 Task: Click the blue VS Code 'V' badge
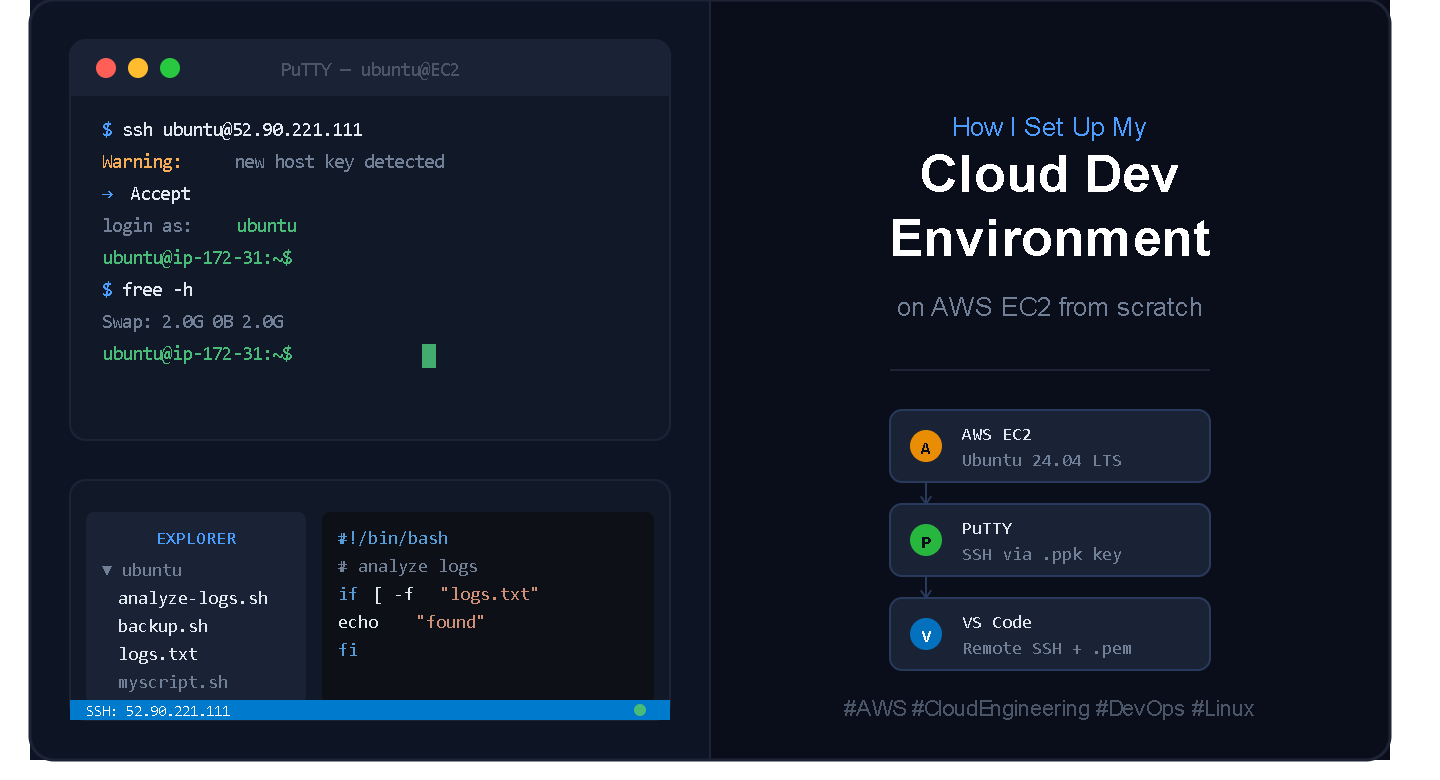pos(926,635)
